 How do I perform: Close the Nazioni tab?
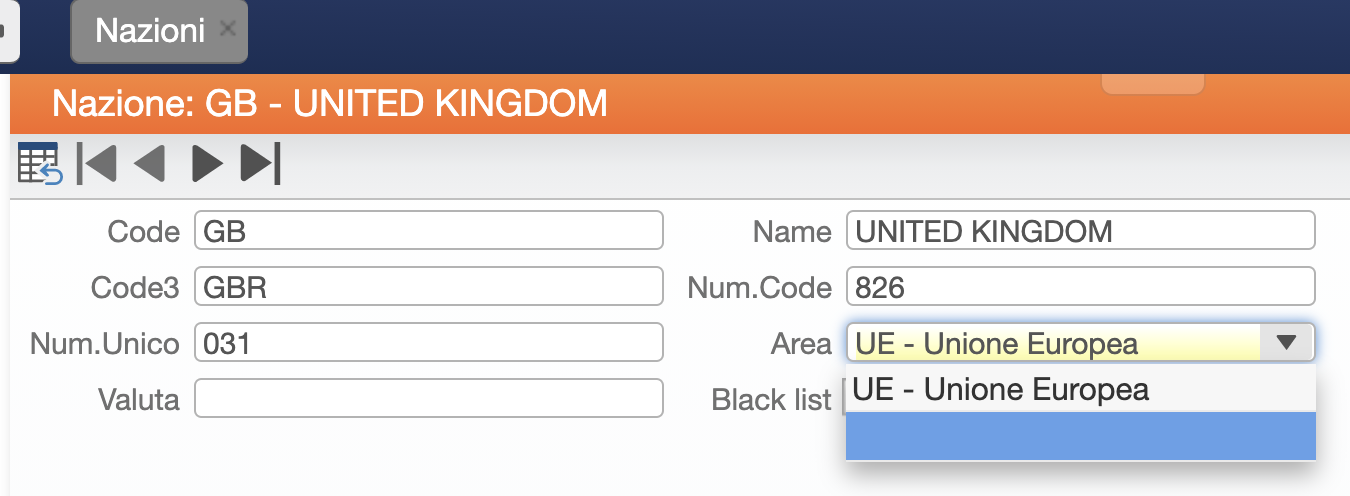(227, 28)
